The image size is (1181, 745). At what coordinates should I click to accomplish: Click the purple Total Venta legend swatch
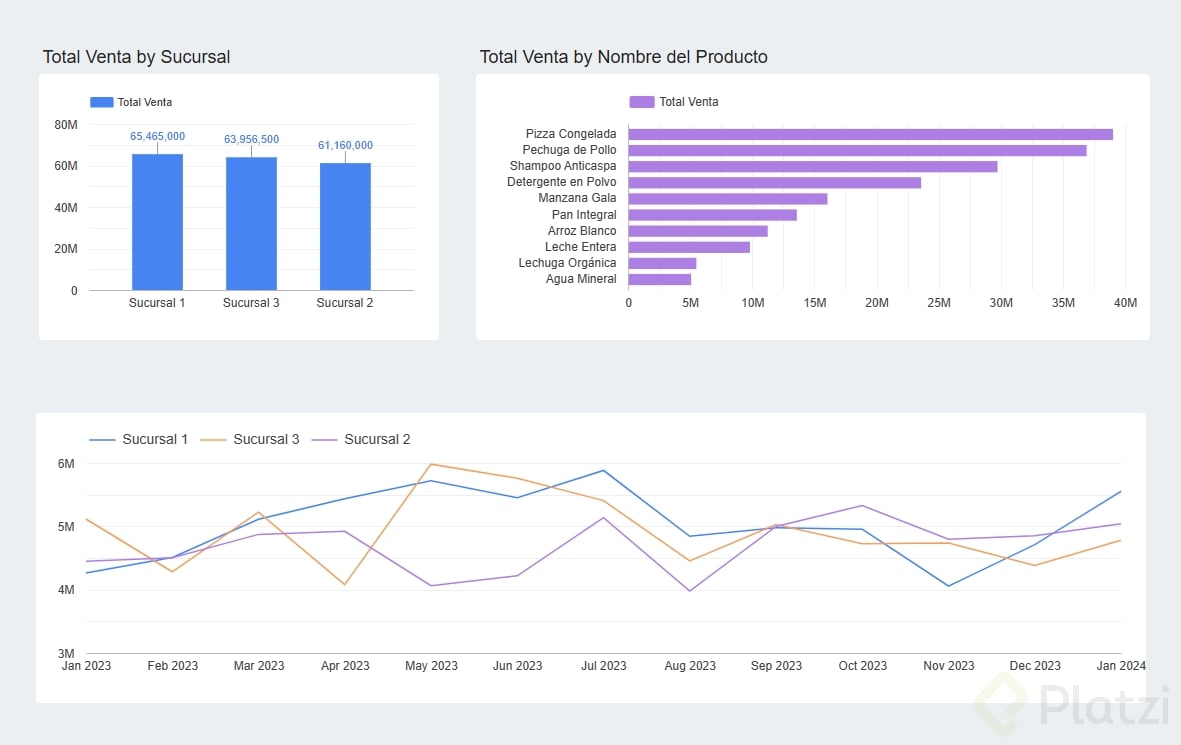pos(641,102)
